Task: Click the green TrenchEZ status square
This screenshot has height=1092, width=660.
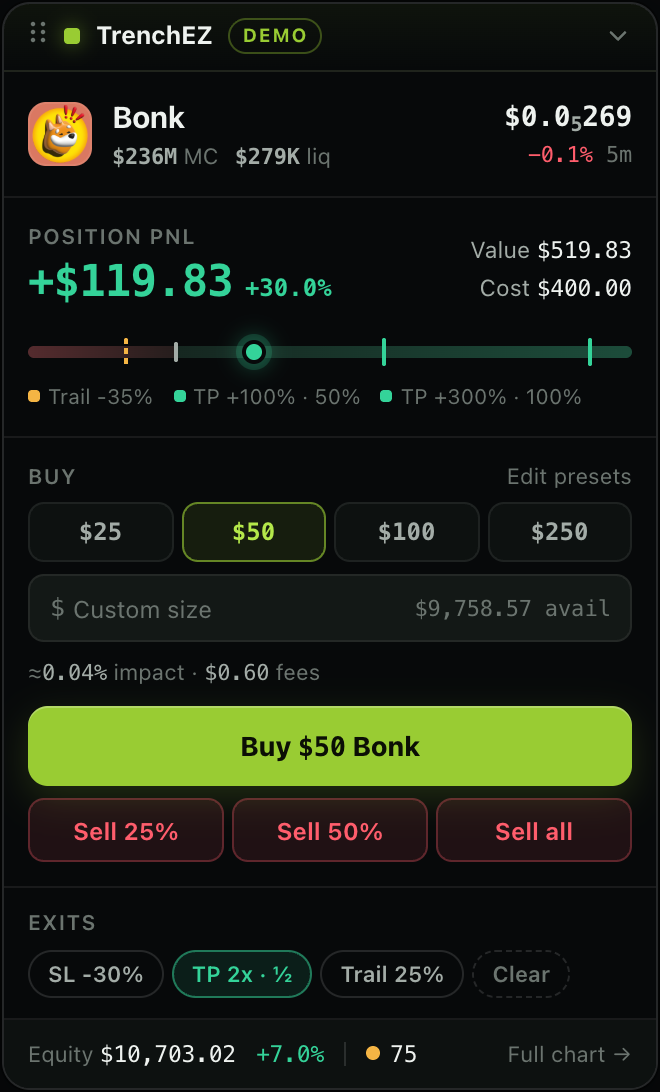Action: click(x=72, y=36)
